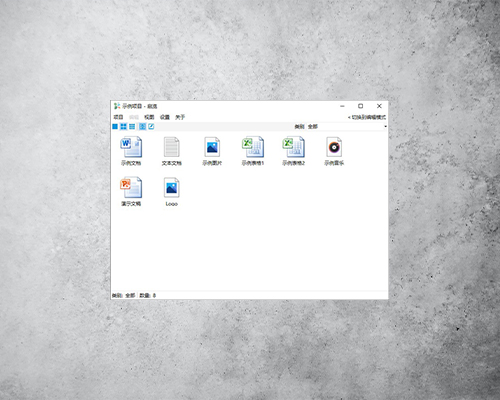Switch to list rows view in toolbar
The image size is (500, 400).
click(x=132, y=127)
